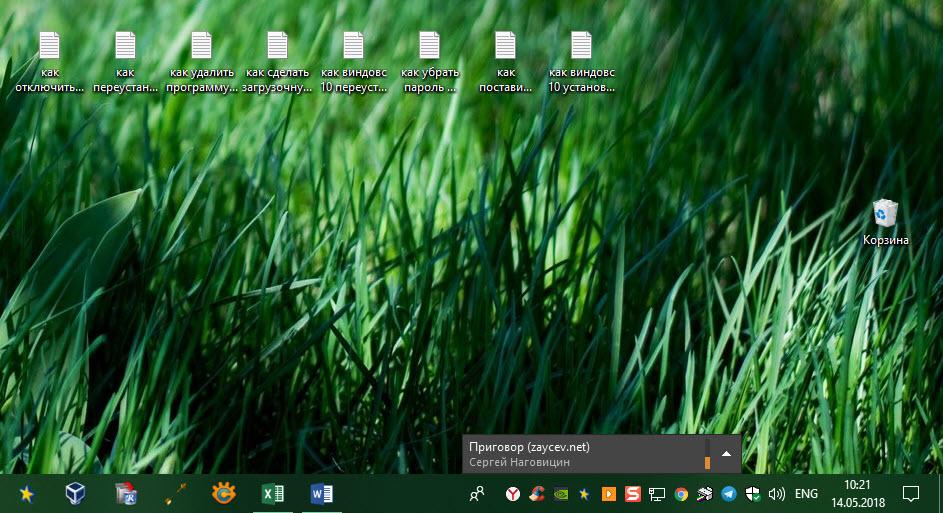Switch ENG input language indicator
The height and width of the screenshot is (513, 943).
click(806, 494)
